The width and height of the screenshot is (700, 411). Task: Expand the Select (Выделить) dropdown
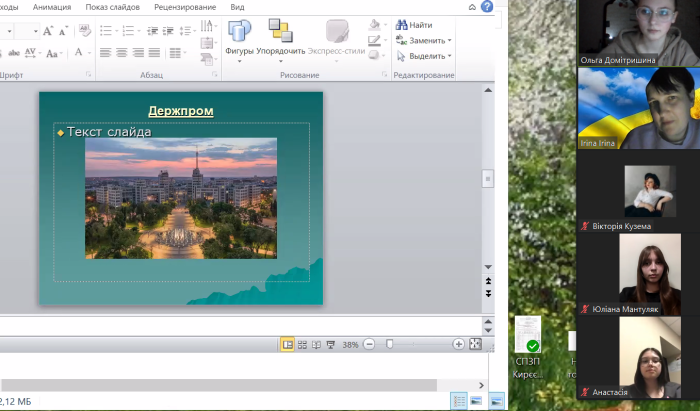coord(449,56)
